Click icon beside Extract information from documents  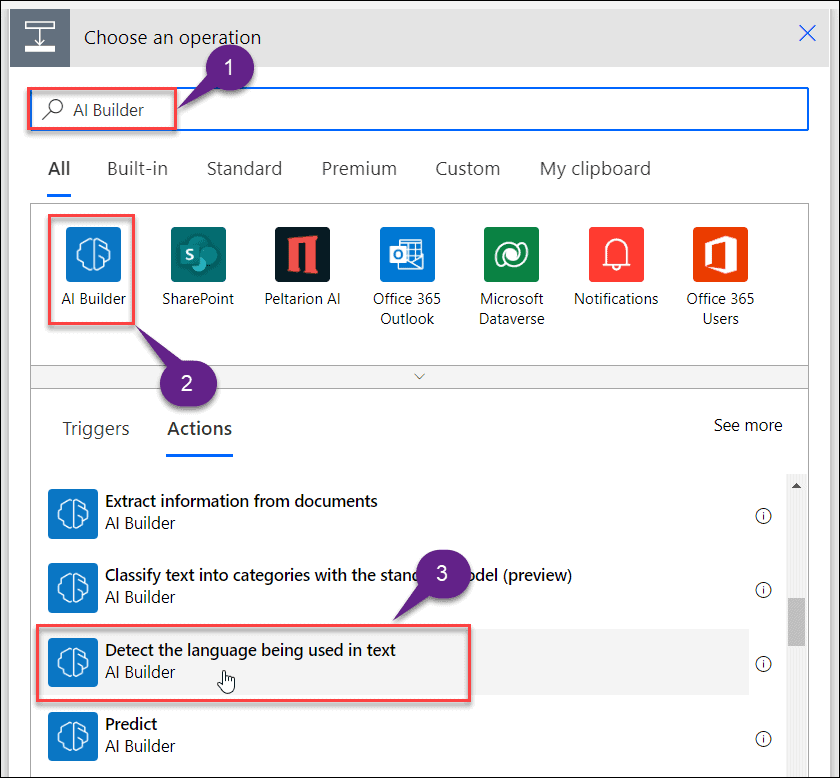click(73, 513)
